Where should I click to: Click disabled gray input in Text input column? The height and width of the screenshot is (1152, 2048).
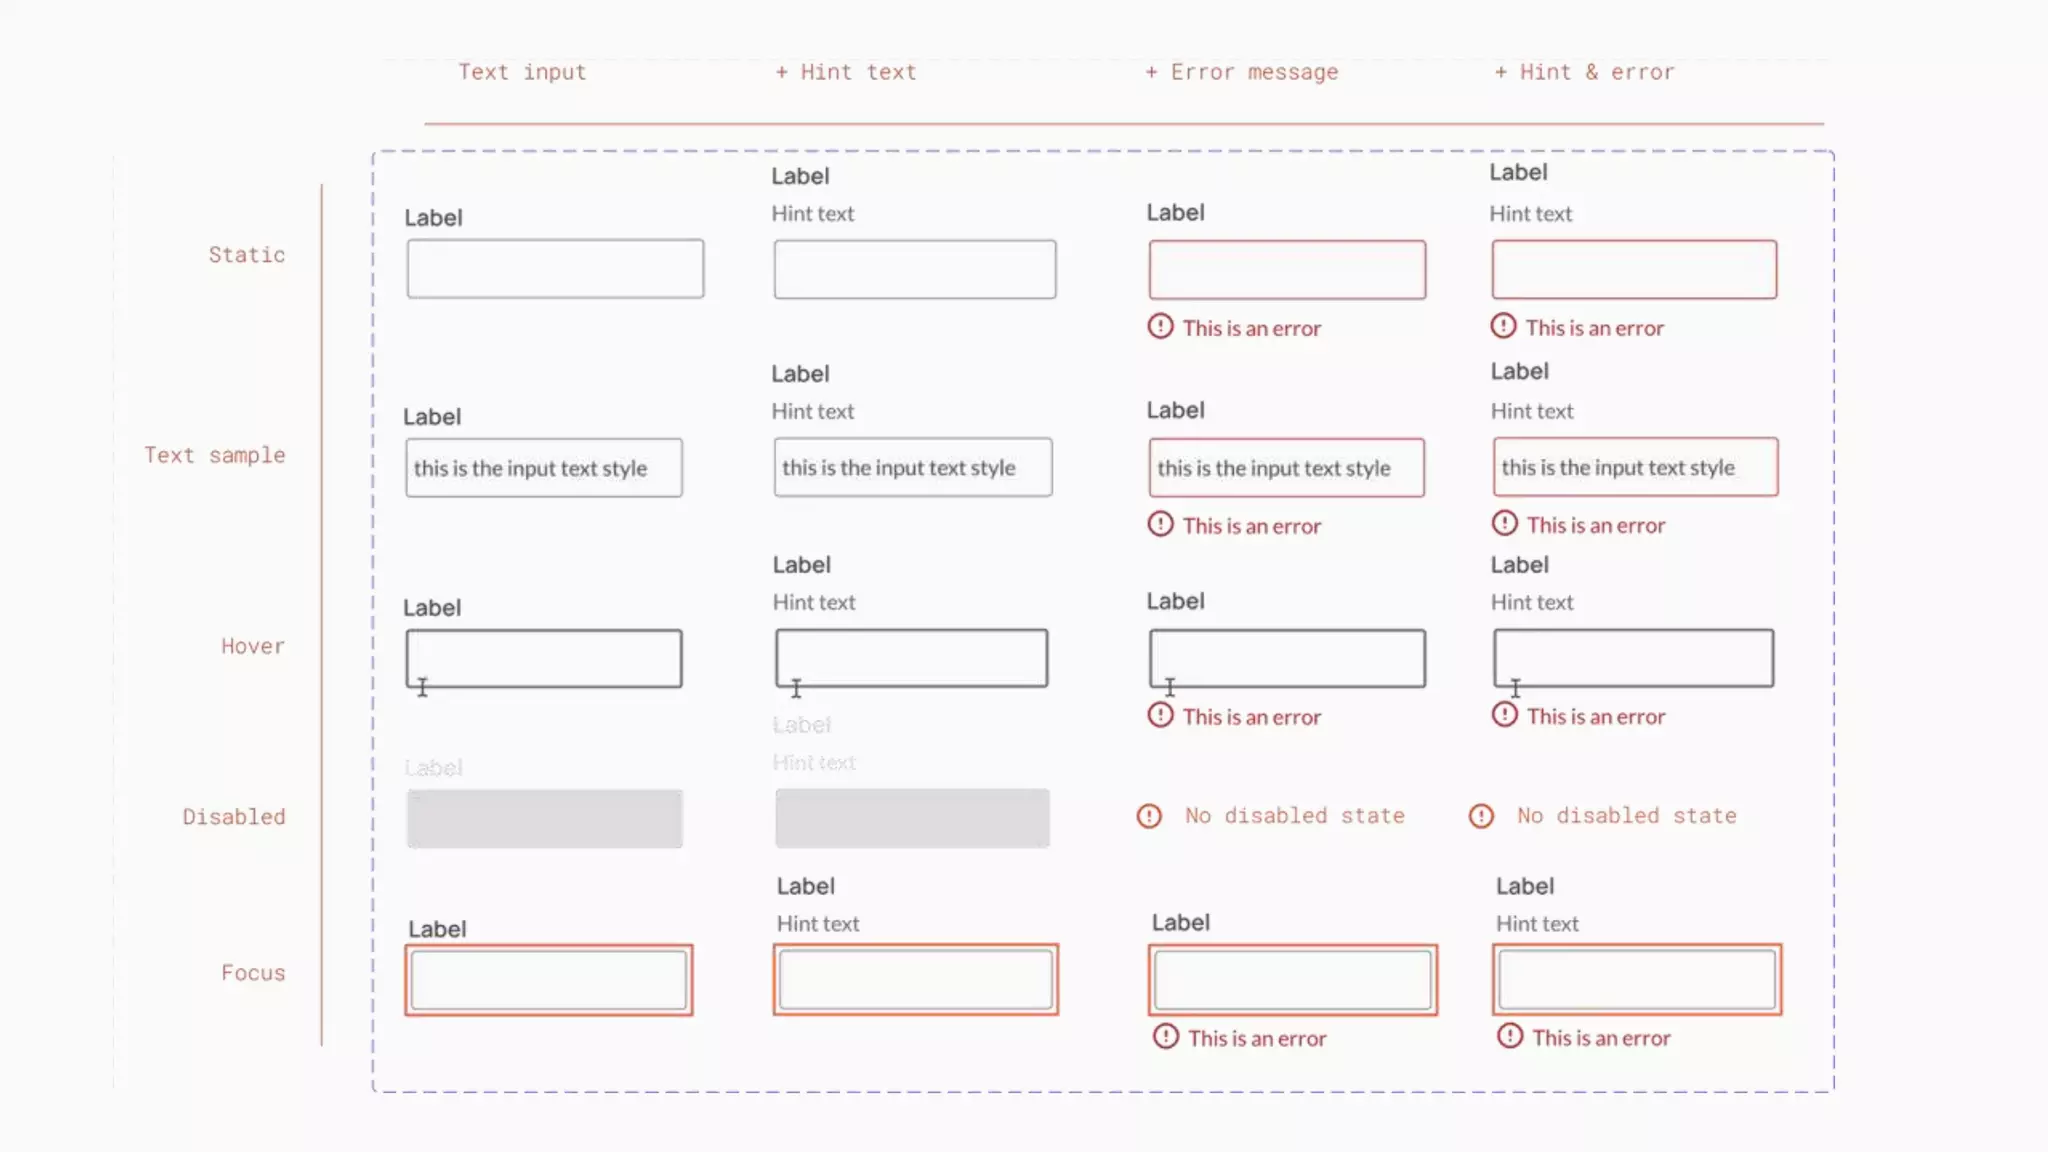pyautogui.click(x=544, y=819)
